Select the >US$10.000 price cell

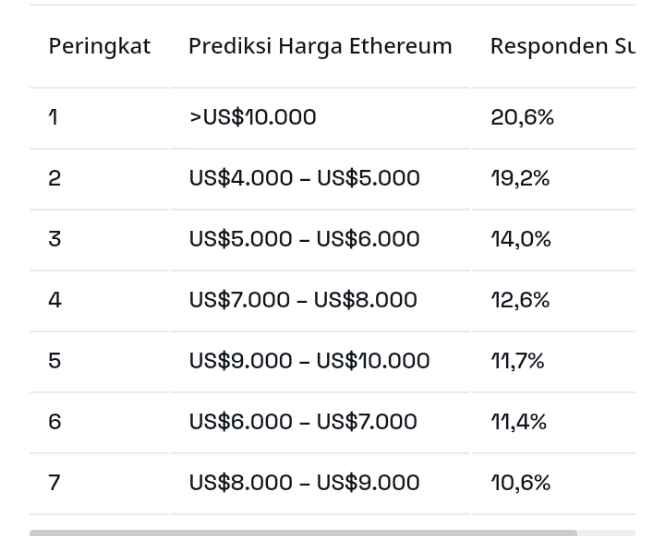point(252,118)
